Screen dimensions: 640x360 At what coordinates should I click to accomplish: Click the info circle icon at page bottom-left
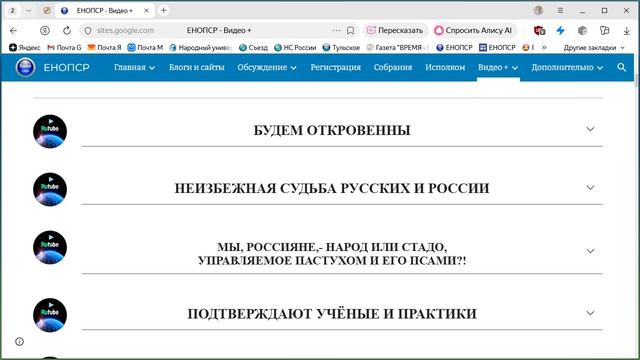click(19, 341)
